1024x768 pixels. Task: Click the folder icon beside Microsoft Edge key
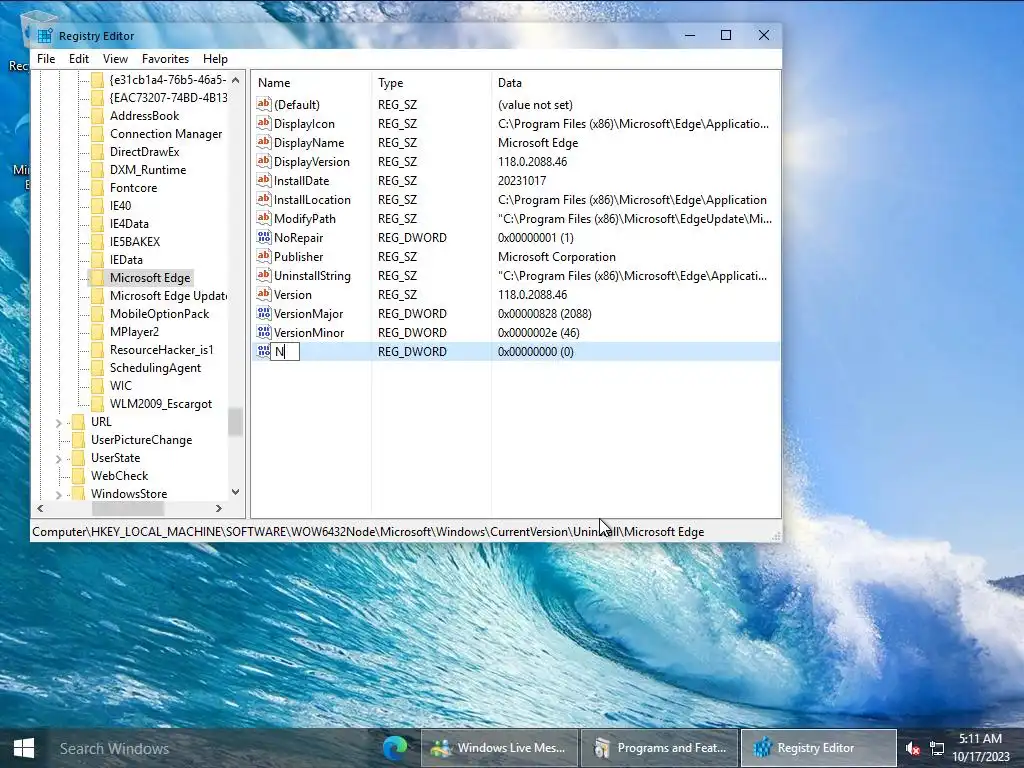[x=97, y=278]
